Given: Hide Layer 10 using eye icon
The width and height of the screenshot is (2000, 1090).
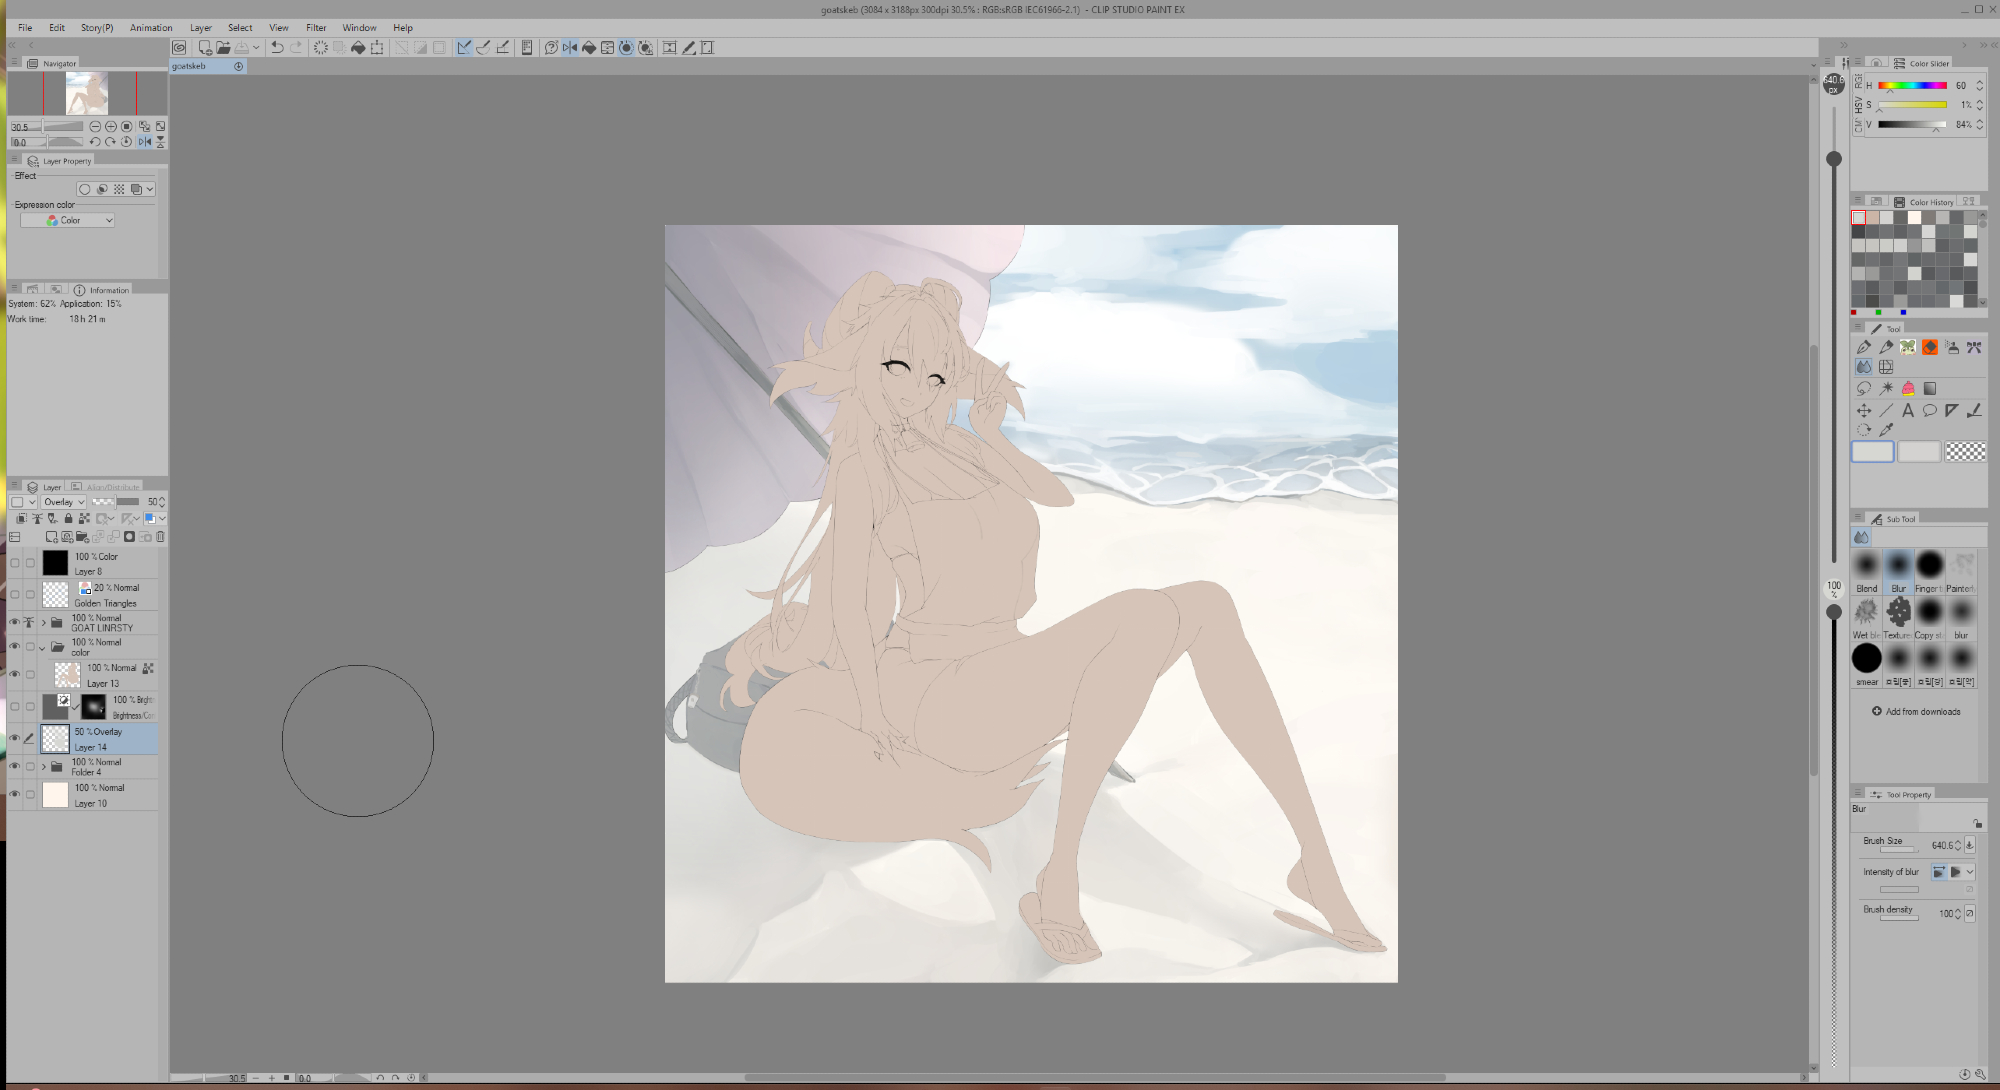Looking at the screenshot, I should [15, 794].
